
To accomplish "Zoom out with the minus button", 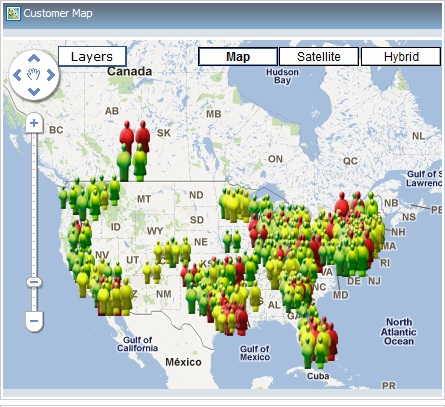I will tap(34, 321).
